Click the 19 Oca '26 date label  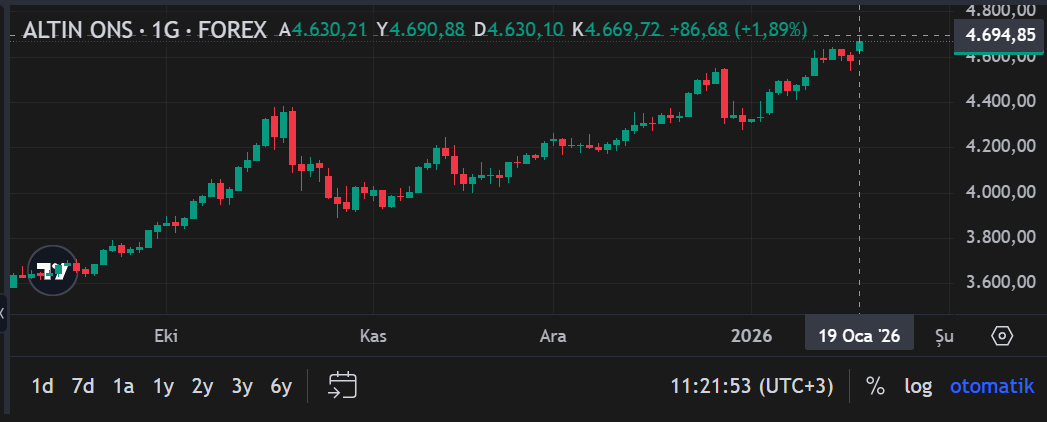859,336
